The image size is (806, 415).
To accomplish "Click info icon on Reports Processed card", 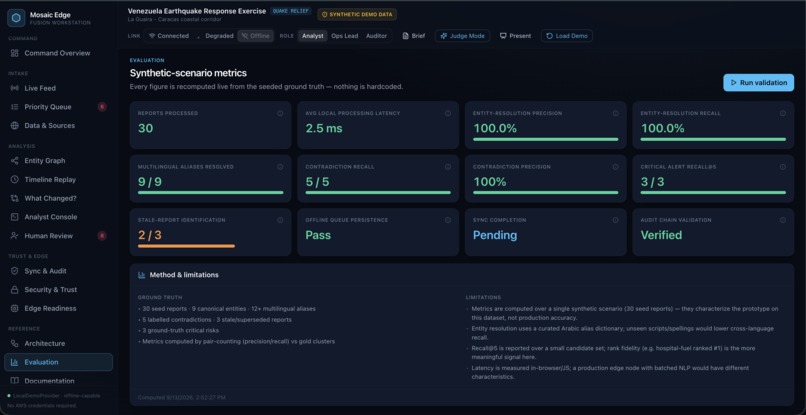I will pyautogui.click(x=280, y=113).
